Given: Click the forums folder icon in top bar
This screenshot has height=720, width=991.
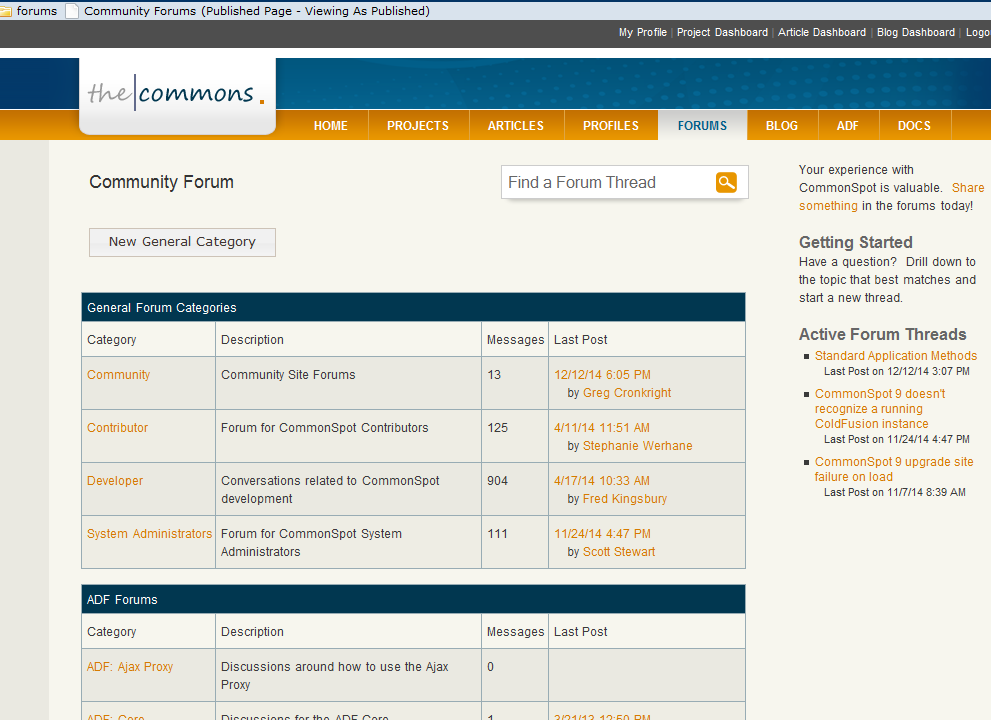Looking at the screenshot, I should tap(6, 11).
